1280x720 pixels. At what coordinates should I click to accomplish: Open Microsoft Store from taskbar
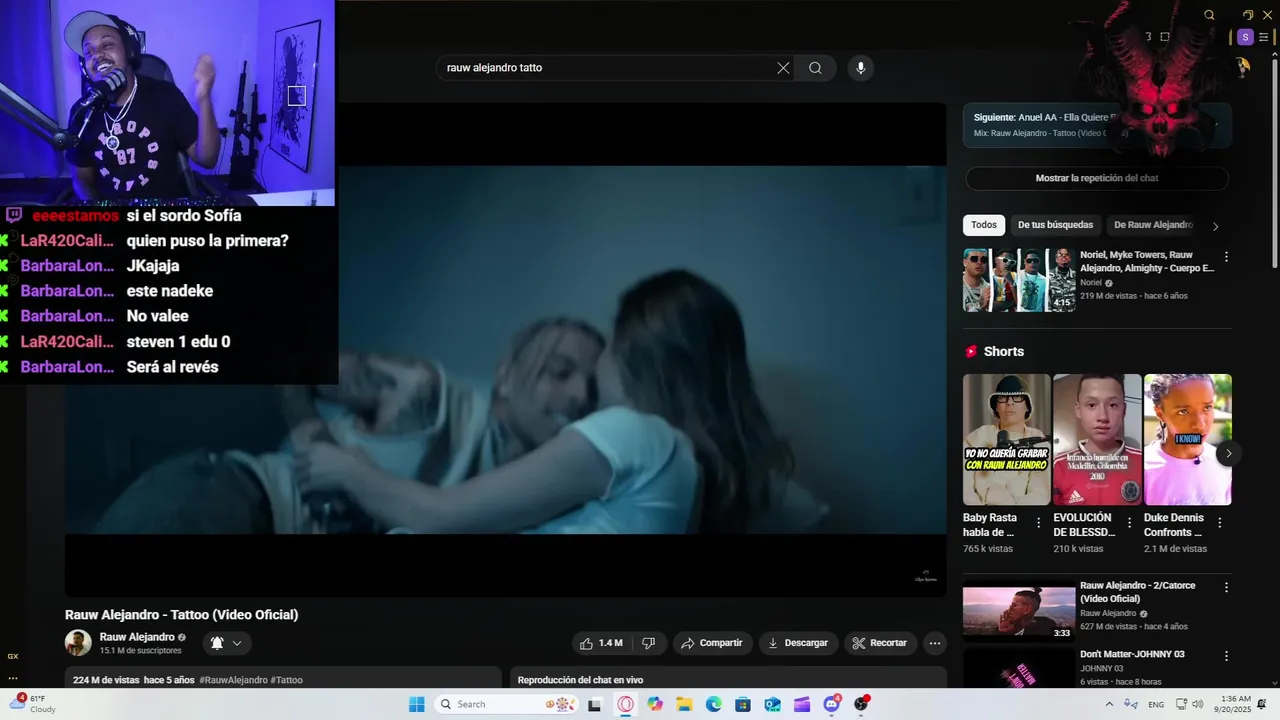click(743, 704)
